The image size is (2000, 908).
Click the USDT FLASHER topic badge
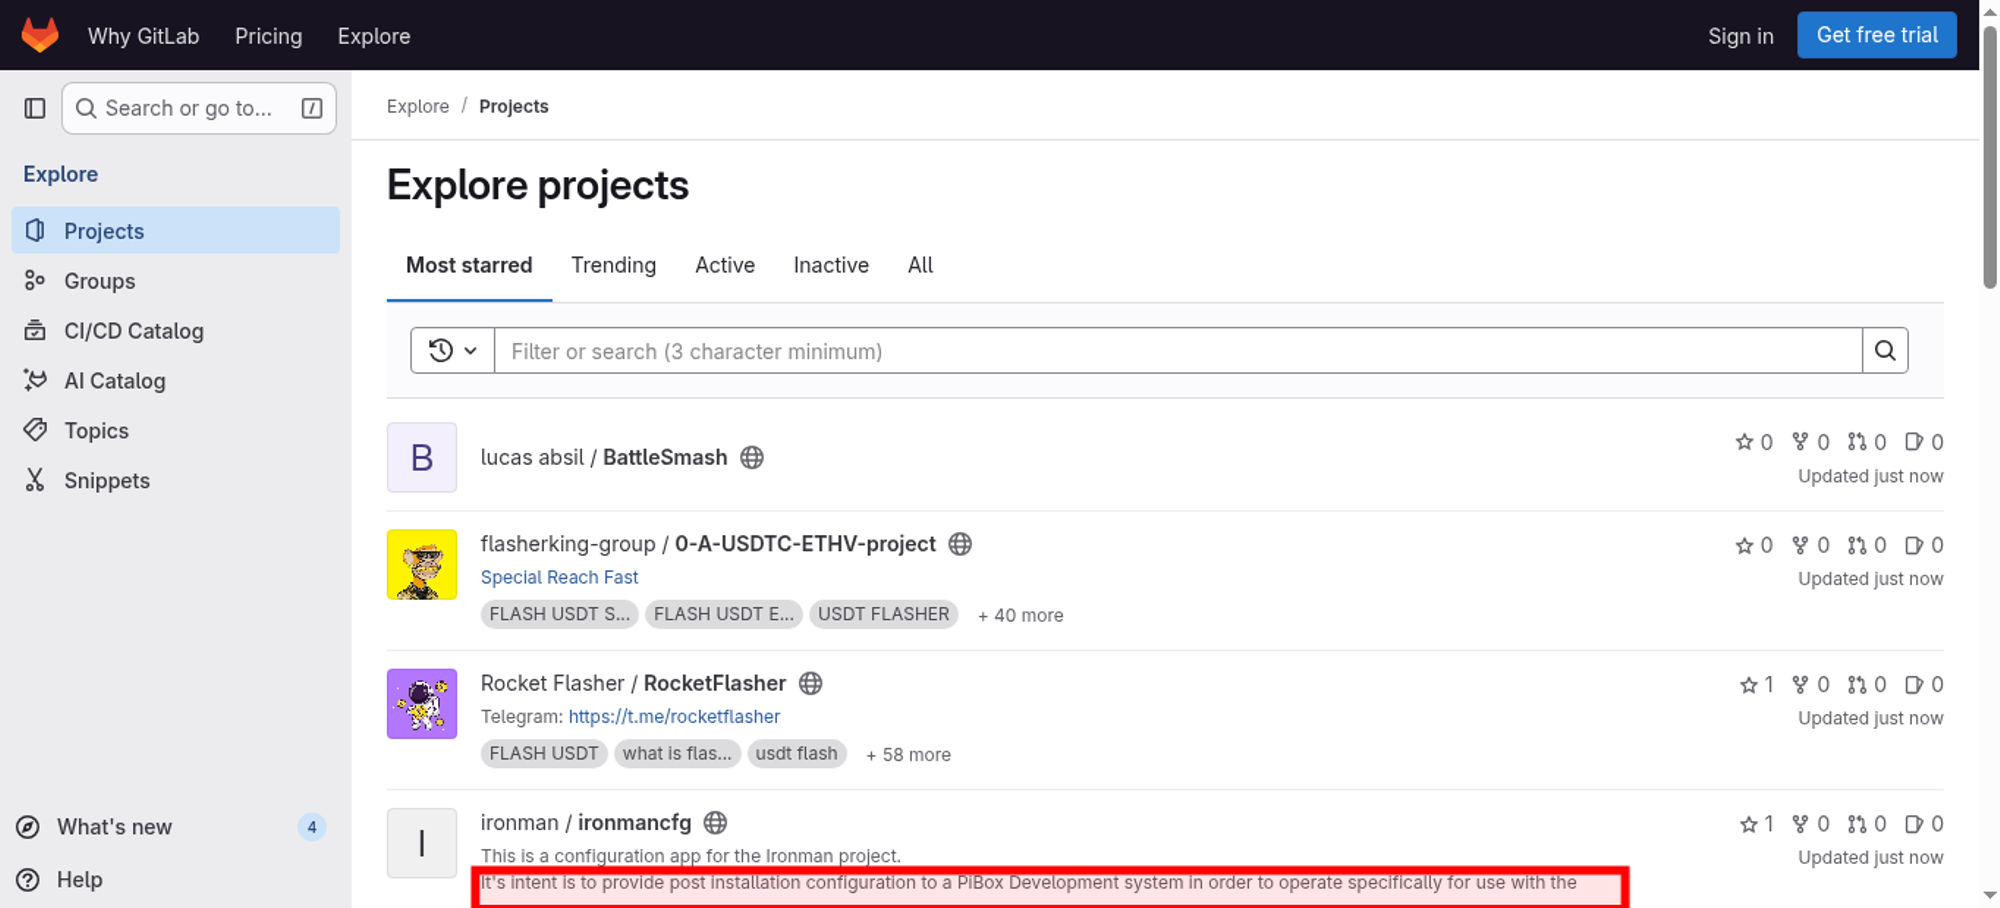coord(884,614)
